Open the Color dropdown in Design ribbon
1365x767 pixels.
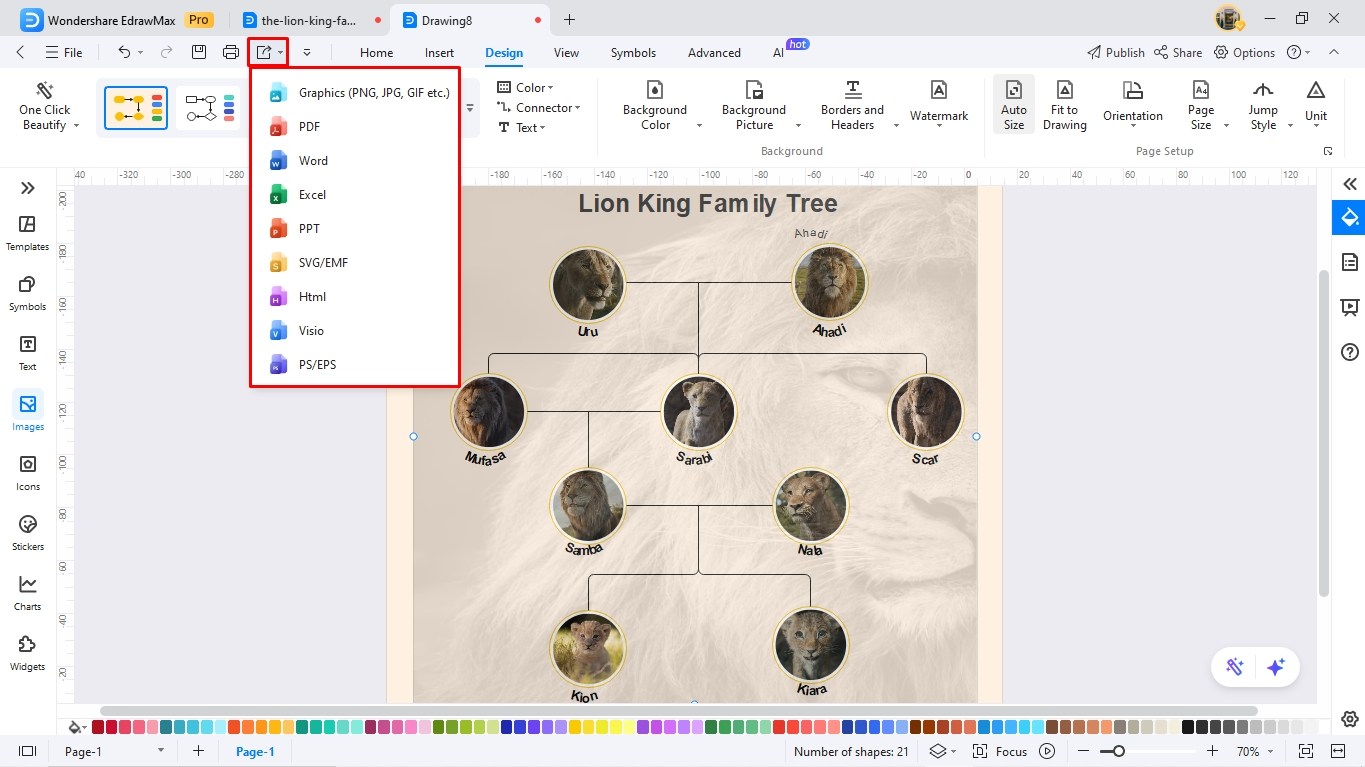525,88
